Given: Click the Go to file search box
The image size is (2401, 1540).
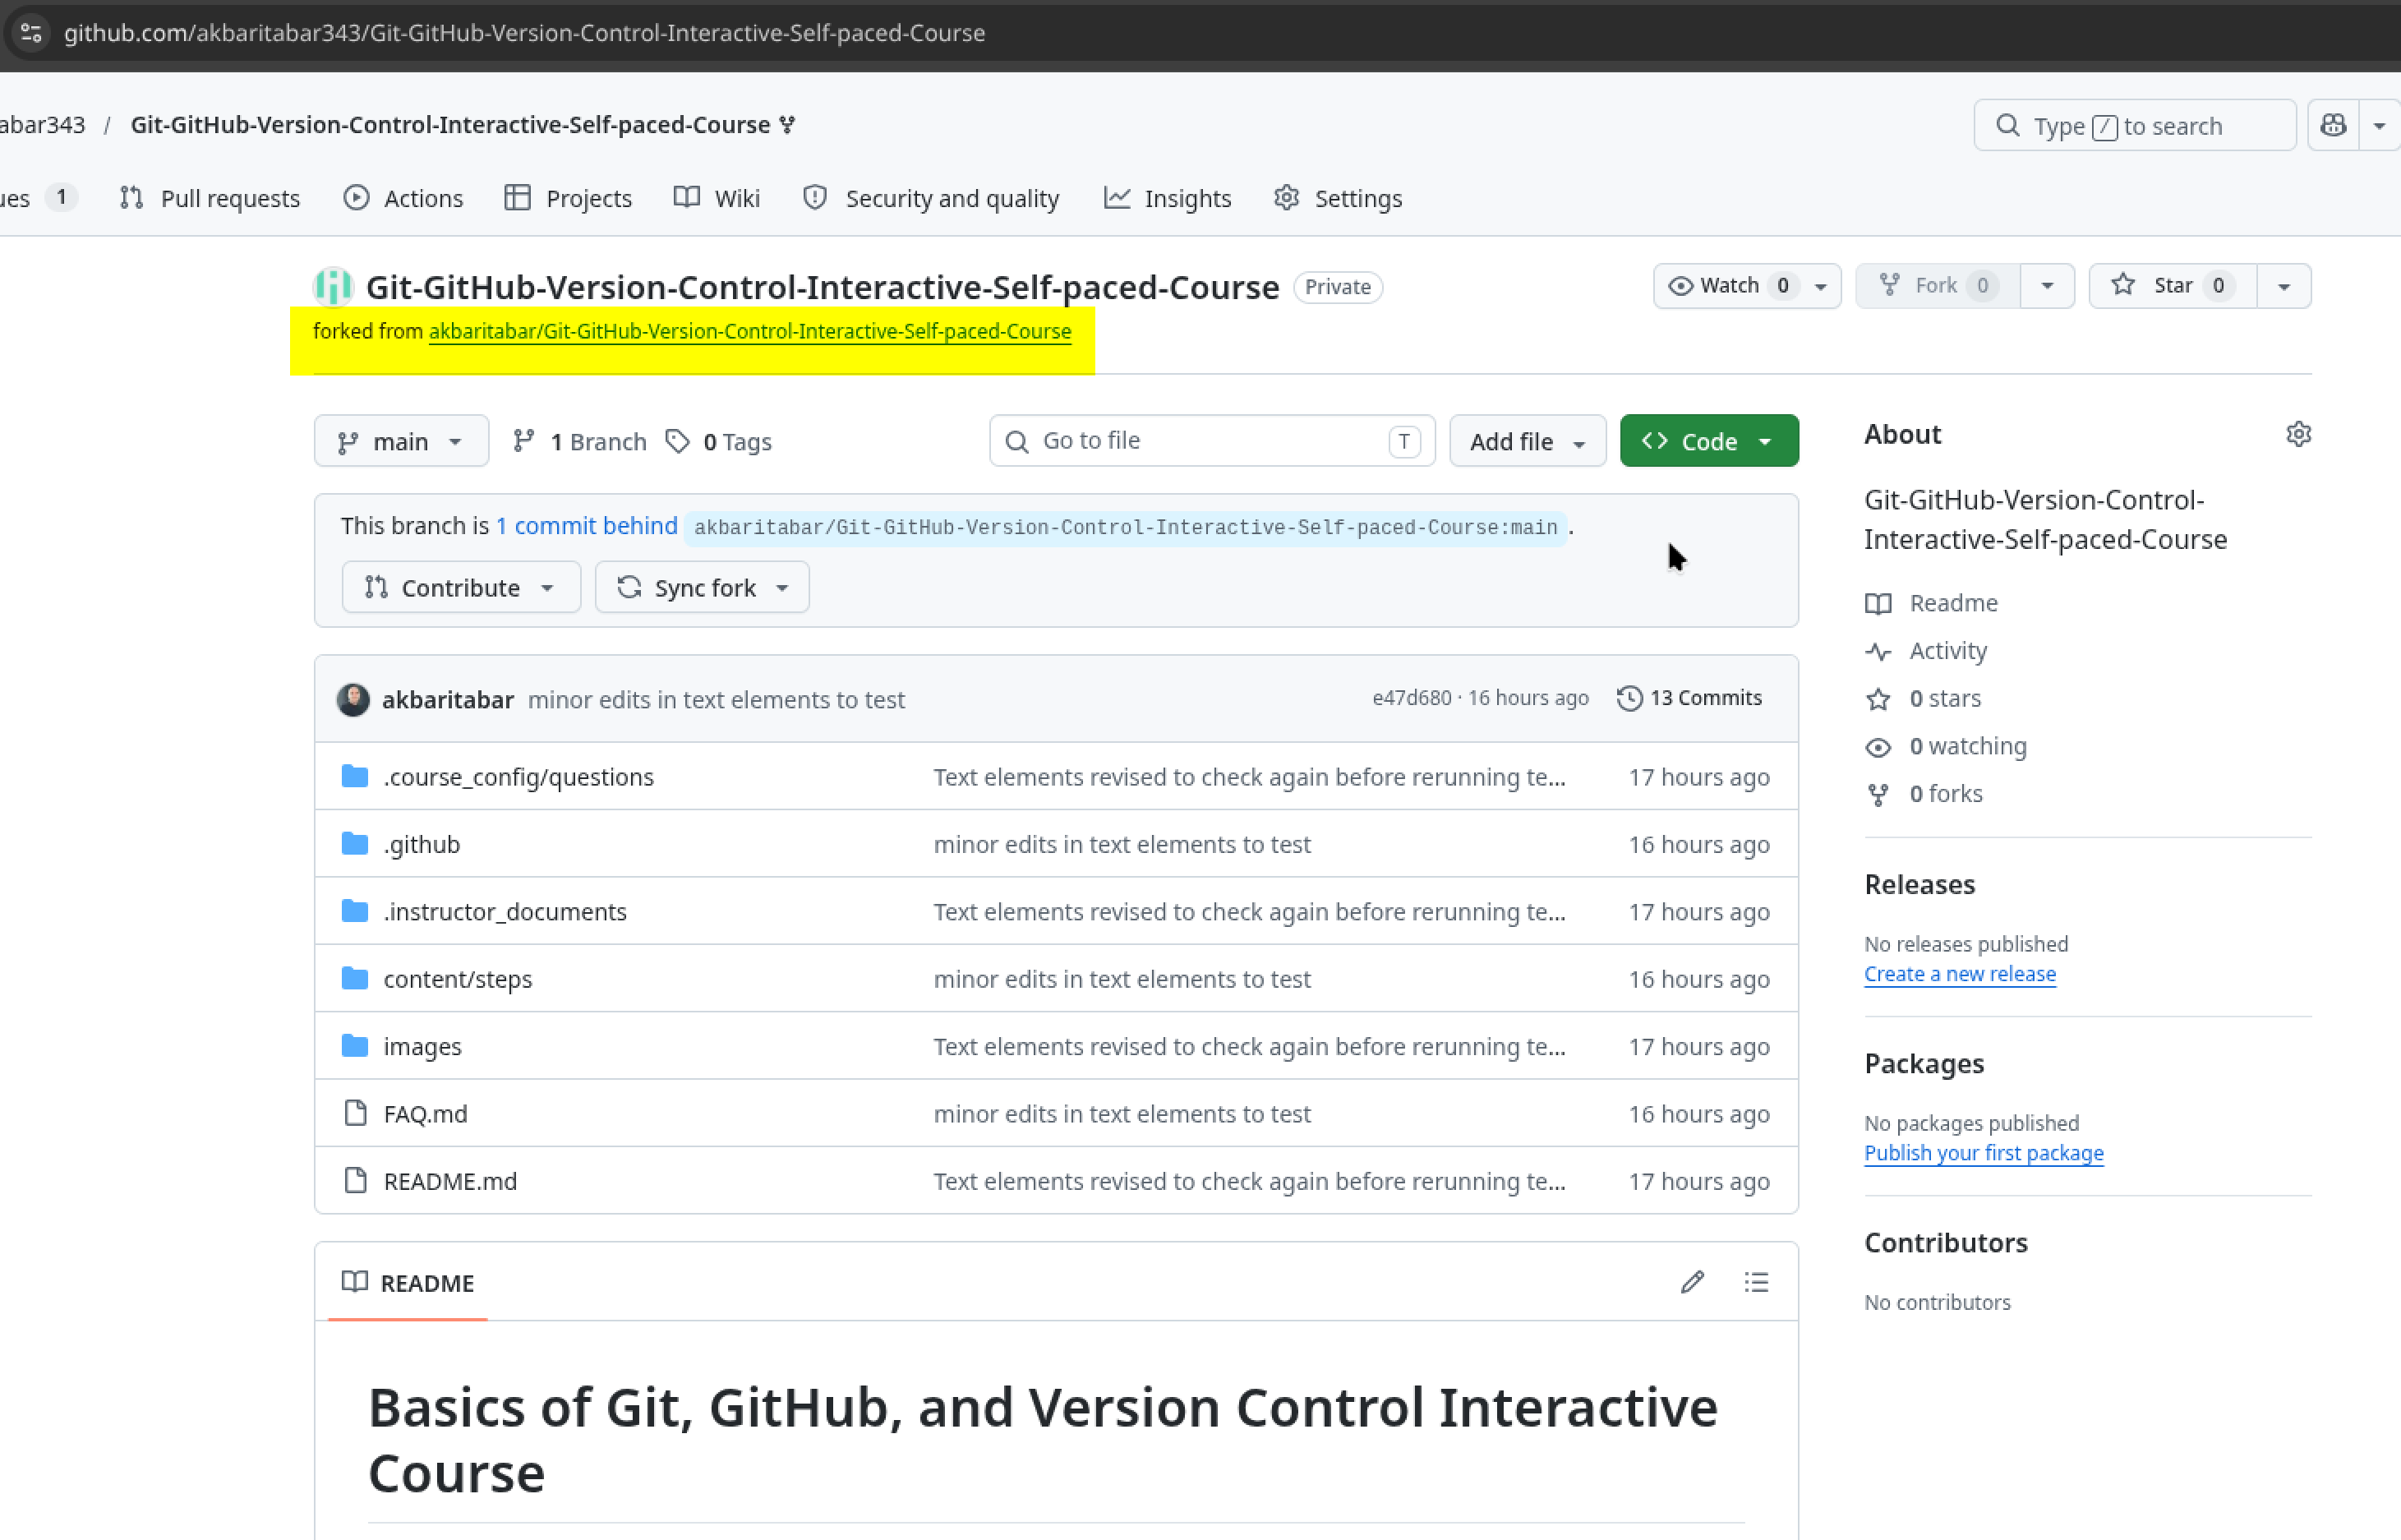Looking at the screenshot, I should pyautogui.click(x=1212, y=441).
